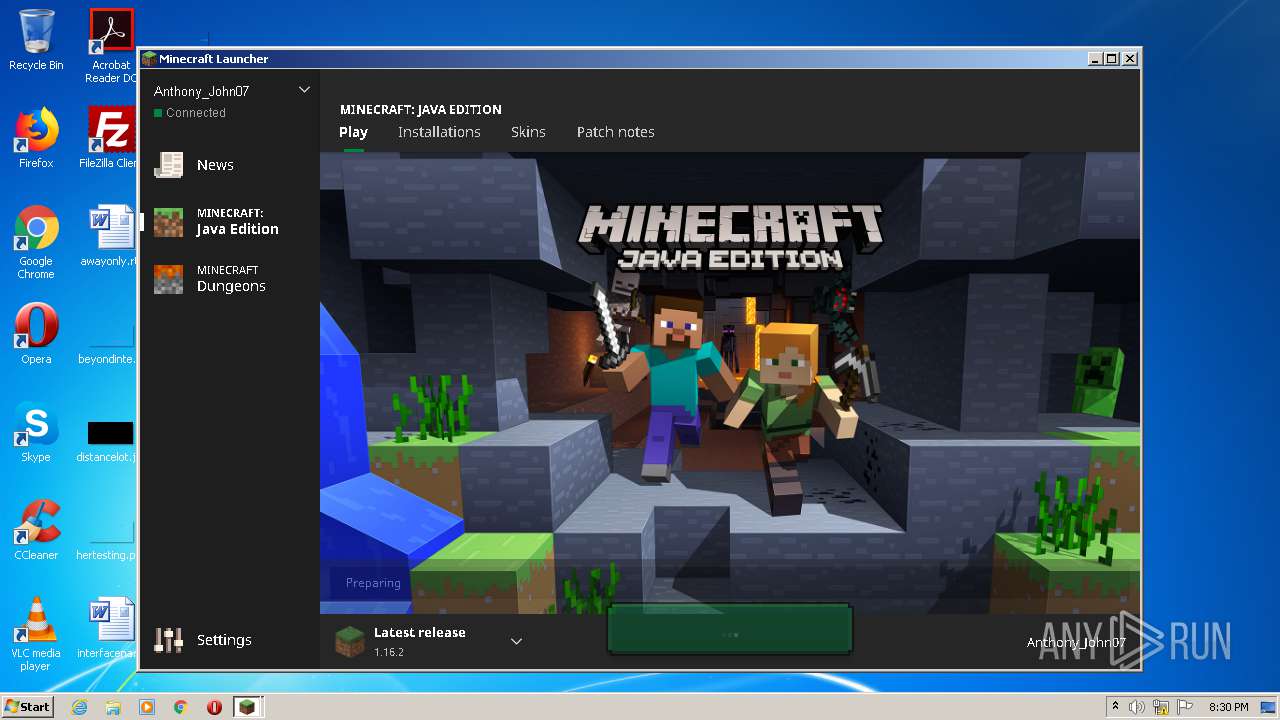Image resolution: width=1280 pixels, height=720 pixels.
Task: Maximize the Minecraft Launcher window
Action: coord(1112,59)
